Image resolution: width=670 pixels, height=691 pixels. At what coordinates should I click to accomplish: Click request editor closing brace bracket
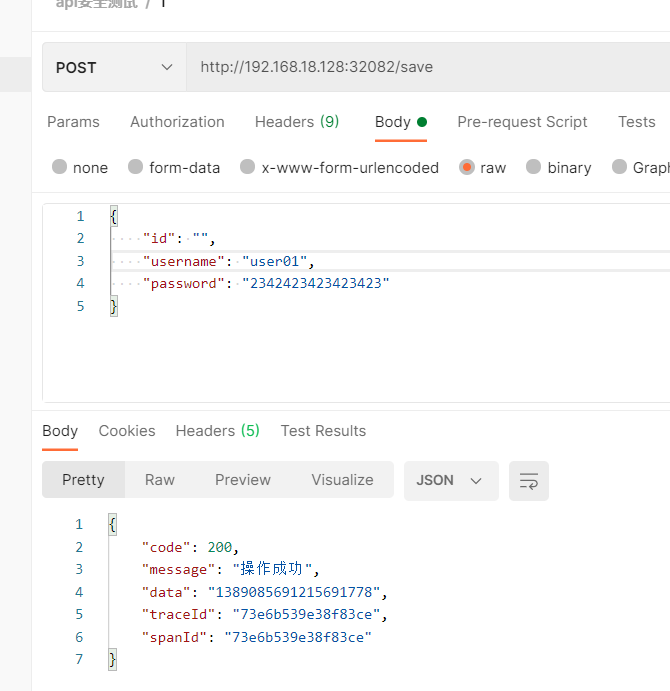click(114, 306)
